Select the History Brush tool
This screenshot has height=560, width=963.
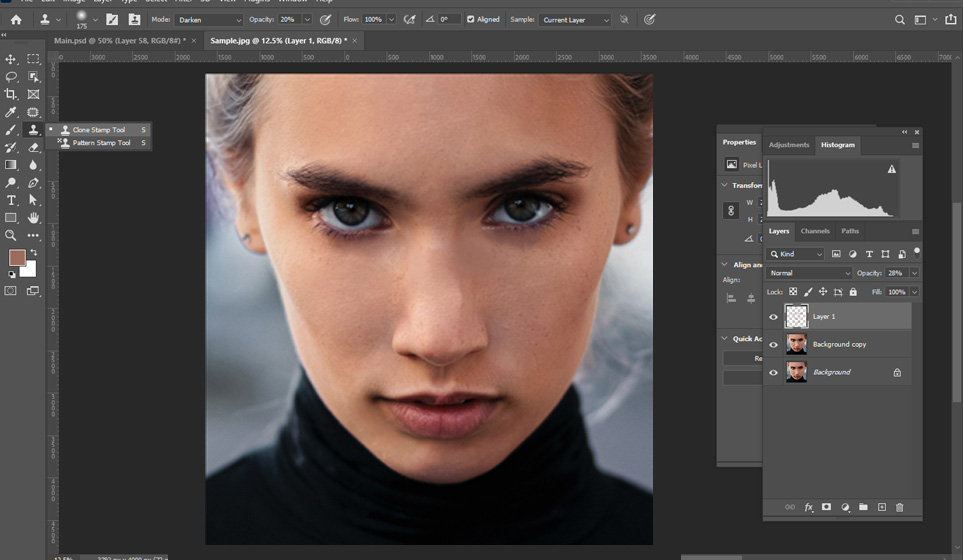coord(10,147)
